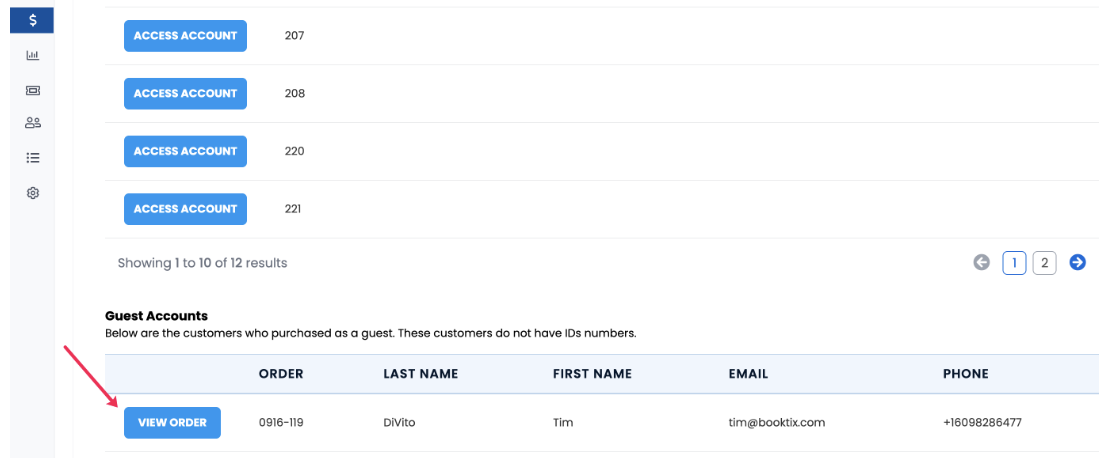Click the EMAIL column header
1106x462 pixels.
[x=748, y=374]
